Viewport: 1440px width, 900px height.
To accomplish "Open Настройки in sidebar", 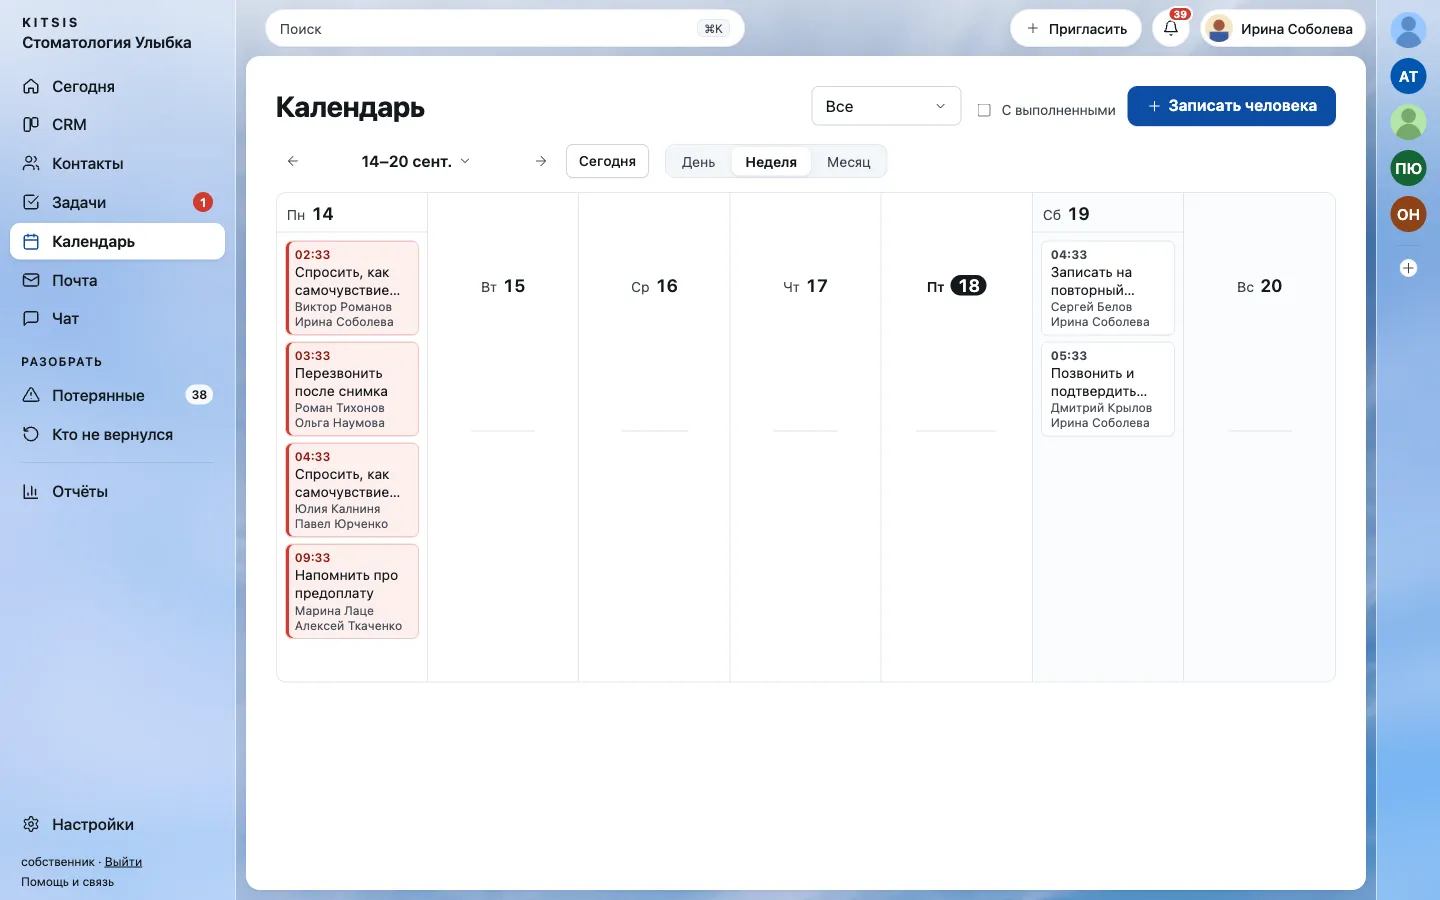I will point(117,824).
